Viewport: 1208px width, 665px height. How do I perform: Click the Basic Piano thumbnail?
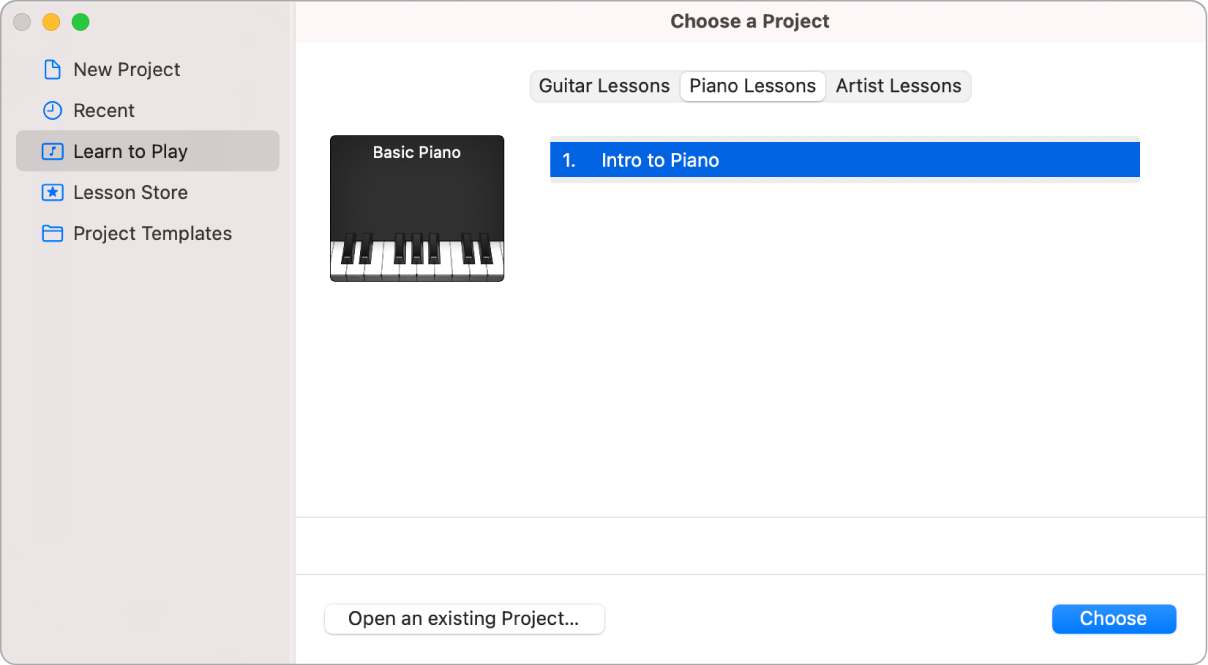tap(416, 208)
